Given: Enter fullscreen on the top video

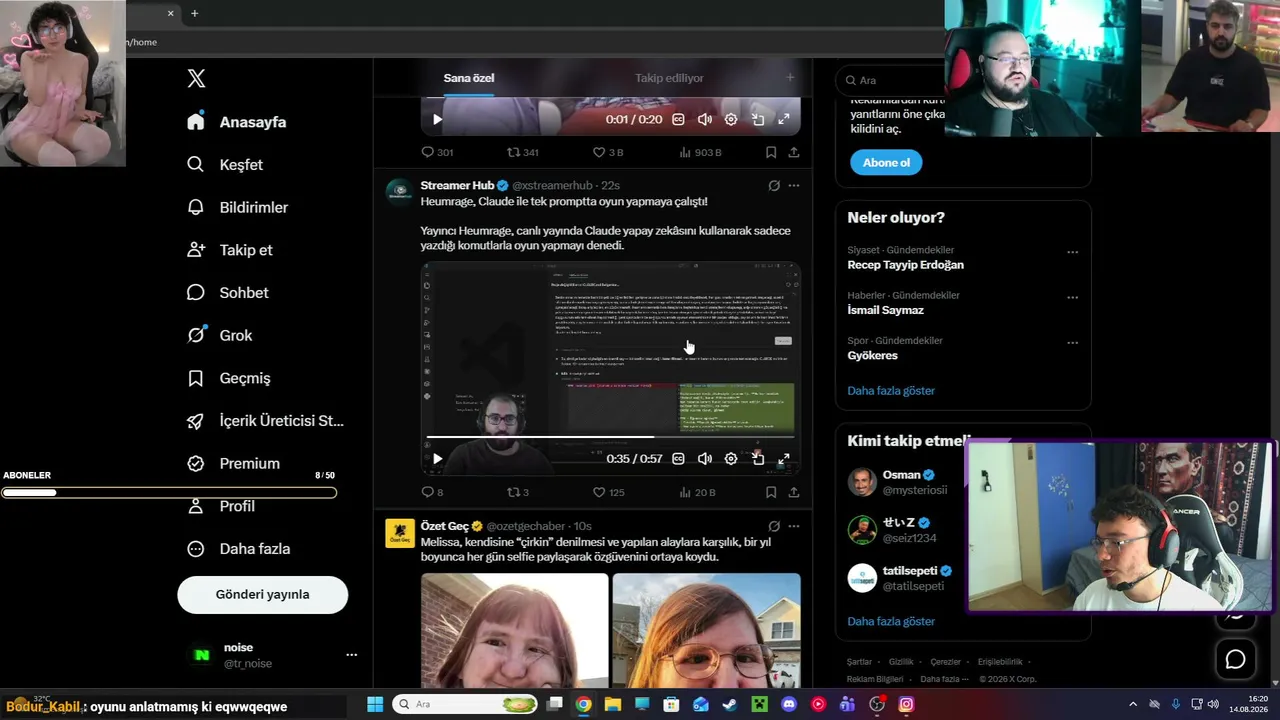Looking at the screenshot, I should coord(784,119).
